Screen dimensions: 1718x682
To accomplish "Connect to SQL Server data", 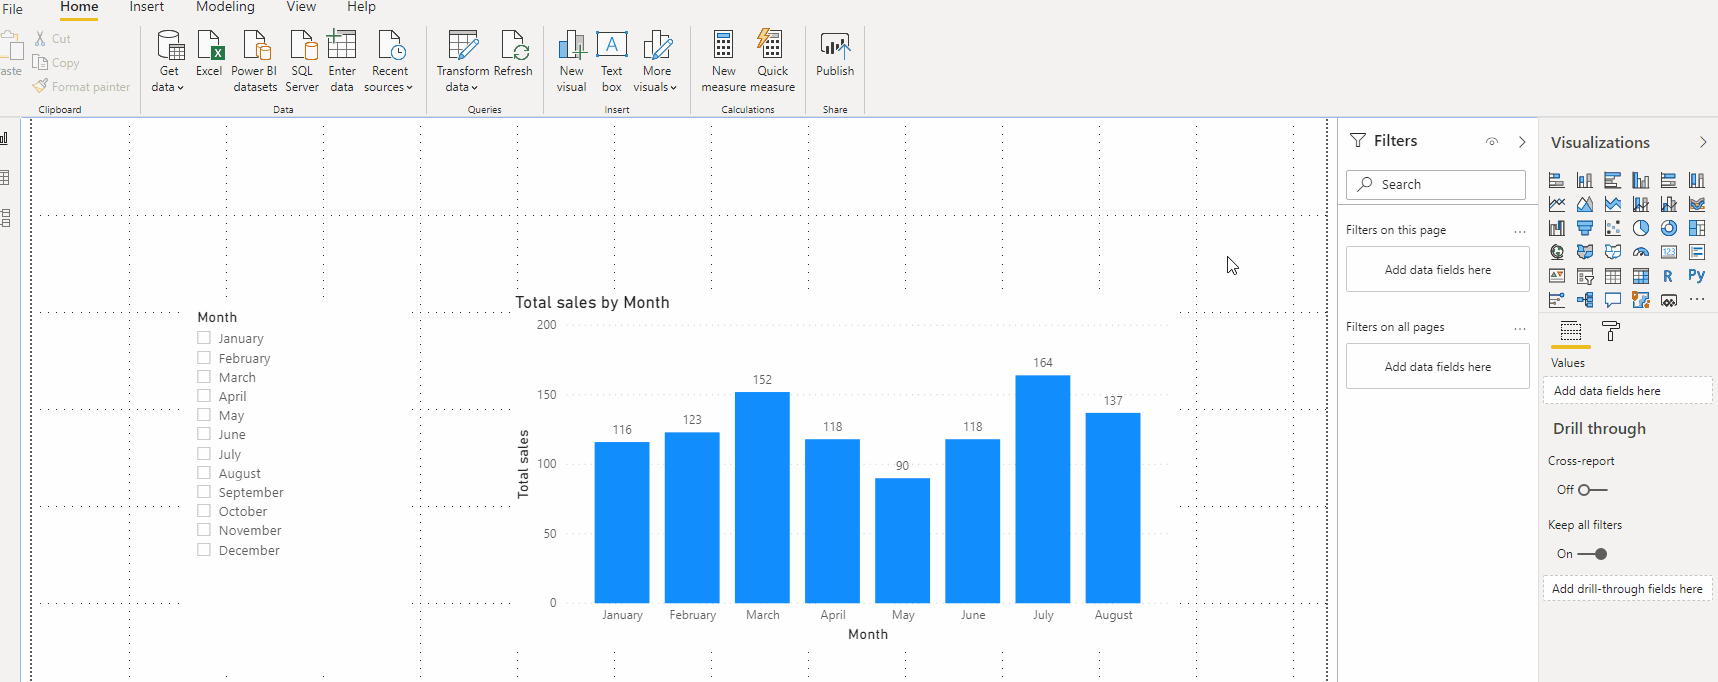I will [302, 61].
